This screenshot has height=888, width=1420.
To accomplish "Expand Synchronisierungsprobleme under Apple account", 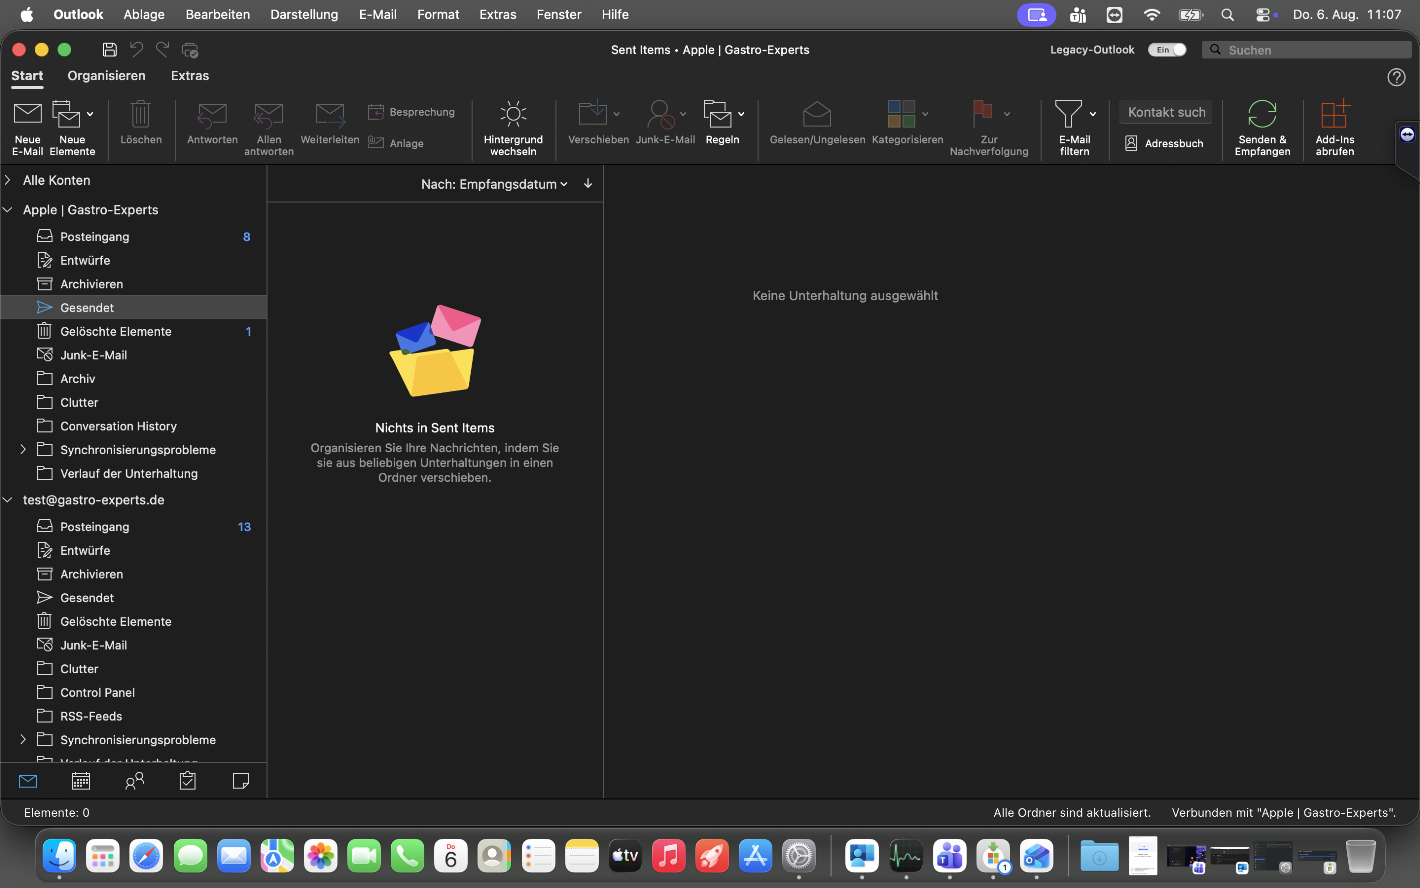I will [23, 450].
